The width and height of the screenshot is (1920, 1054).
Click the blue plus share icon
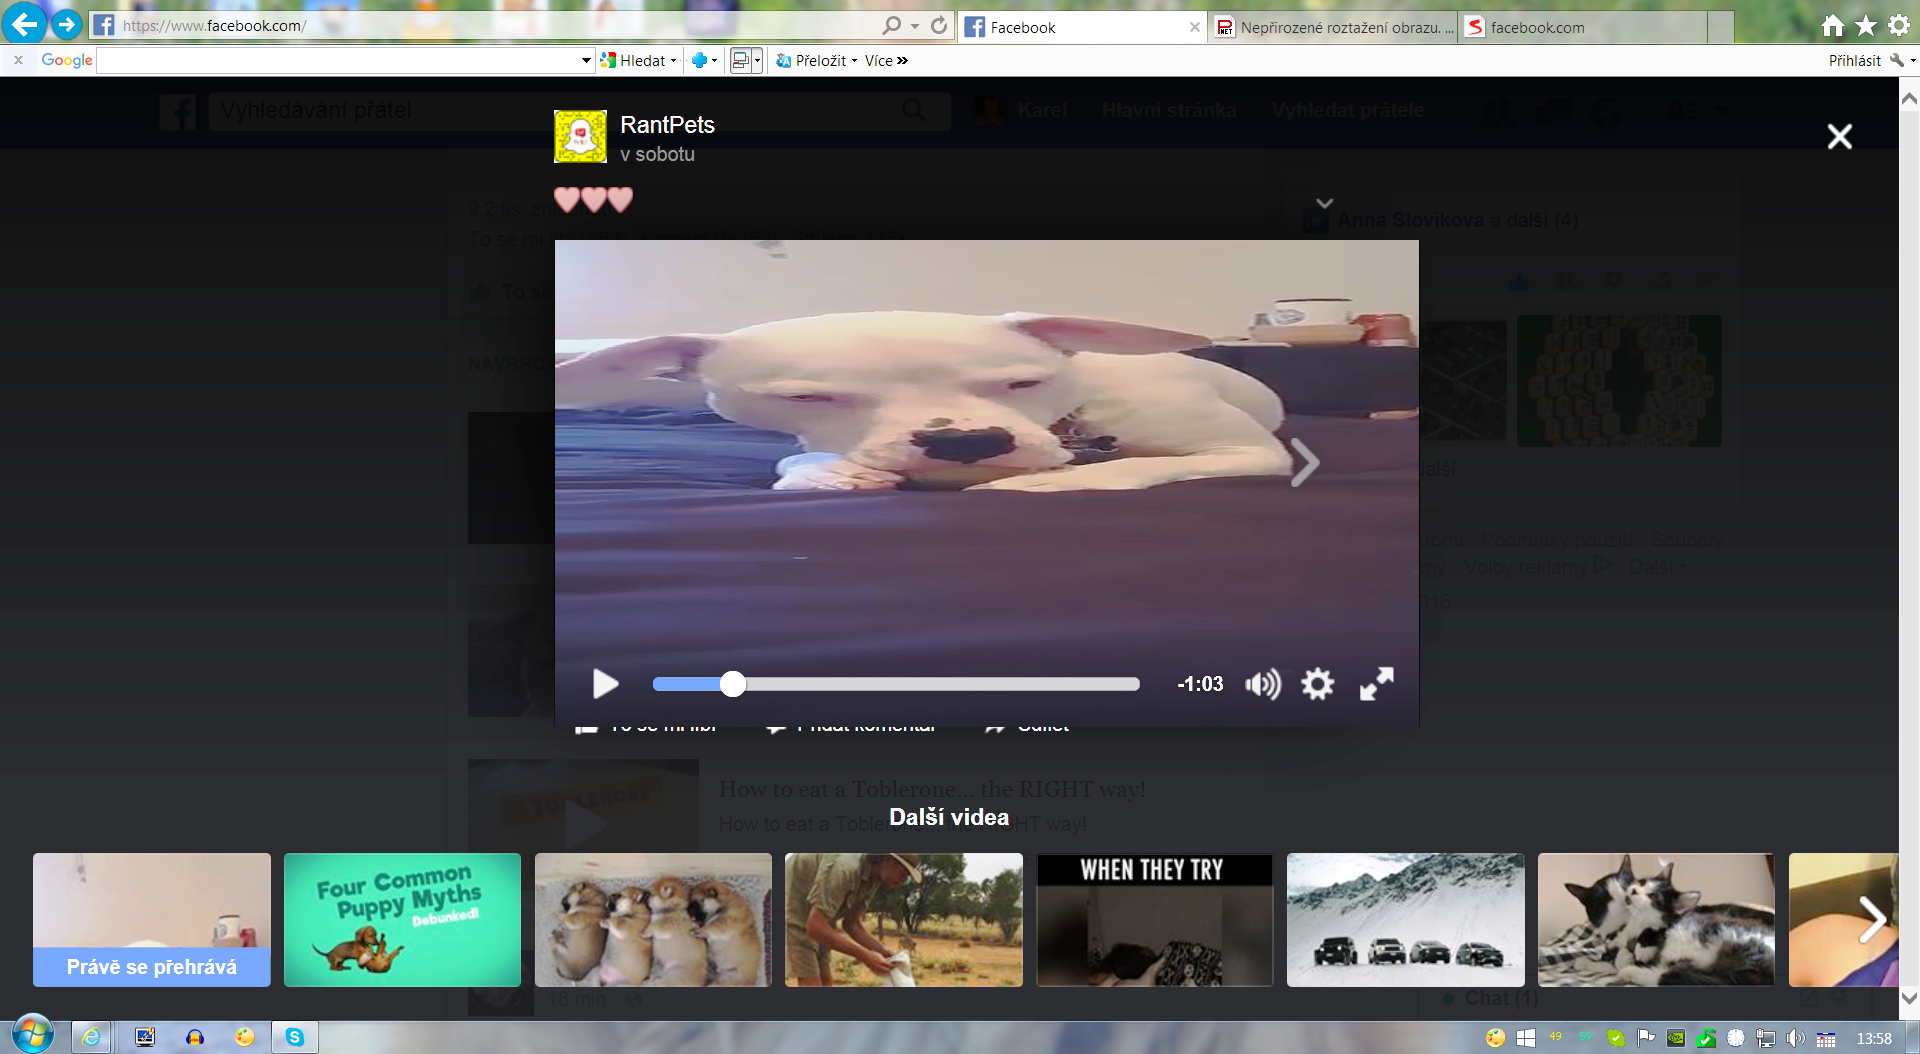click(699, 61)
